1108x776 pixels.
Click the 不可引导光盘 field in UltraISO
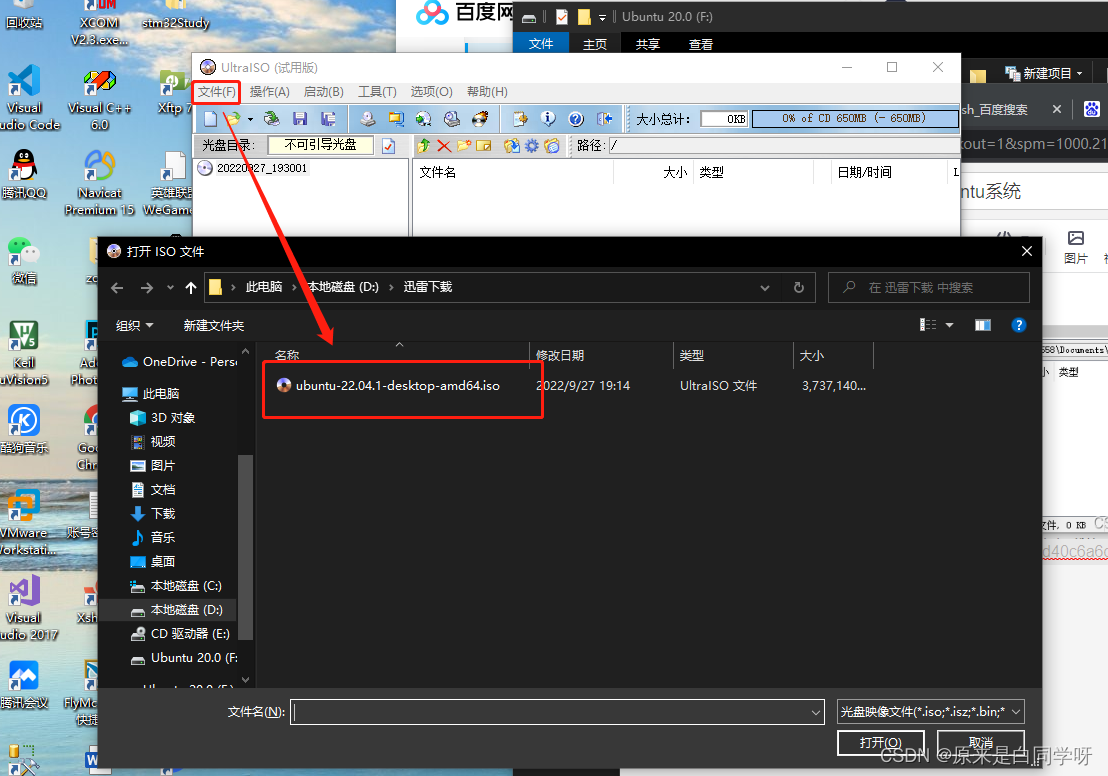321,145
